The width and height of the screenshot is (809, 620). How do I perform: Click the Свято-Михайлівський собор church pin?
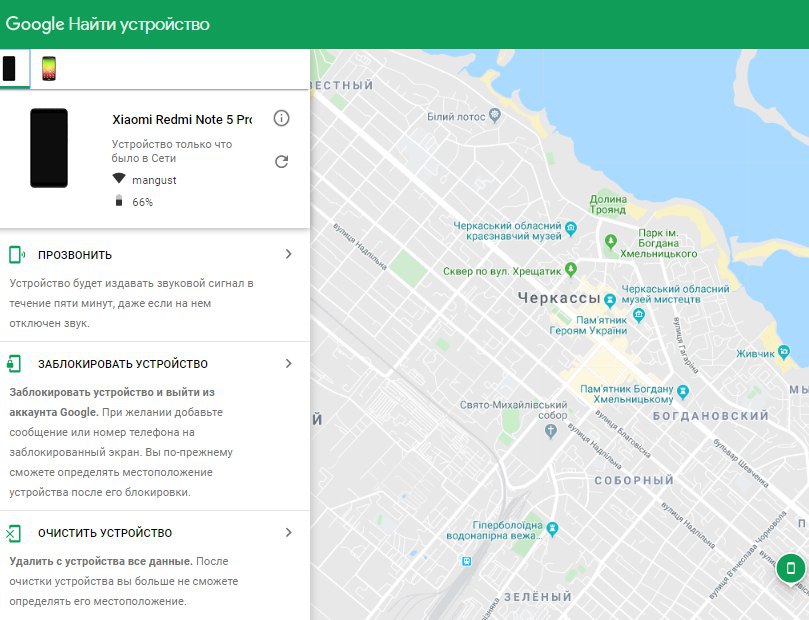(x=551, y=431)
